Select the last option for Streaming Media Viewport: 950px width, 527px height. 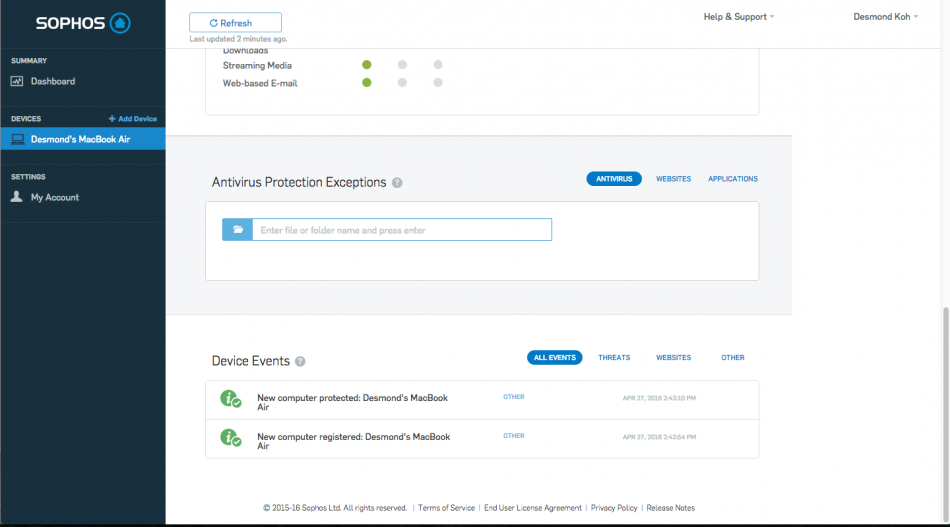click(438, 65)
